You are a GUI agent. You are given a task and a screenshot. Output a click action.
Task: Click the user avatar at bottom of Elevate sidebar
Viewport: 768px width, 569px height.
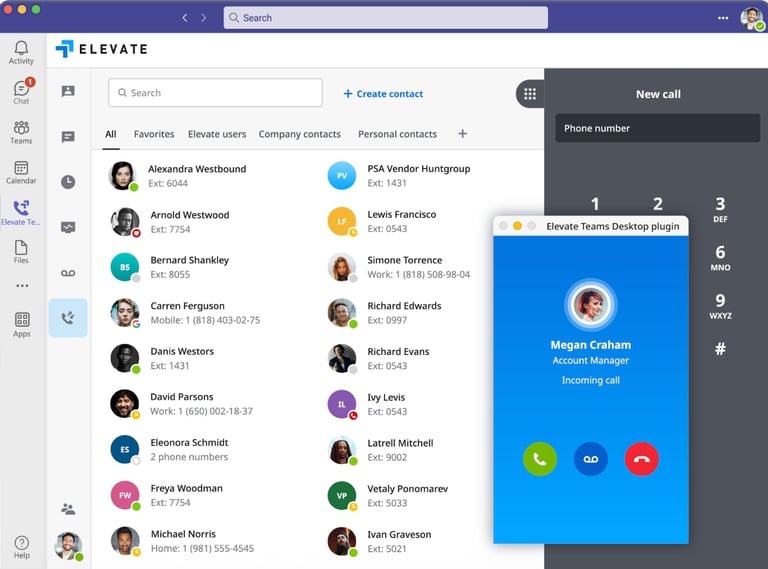69,545
